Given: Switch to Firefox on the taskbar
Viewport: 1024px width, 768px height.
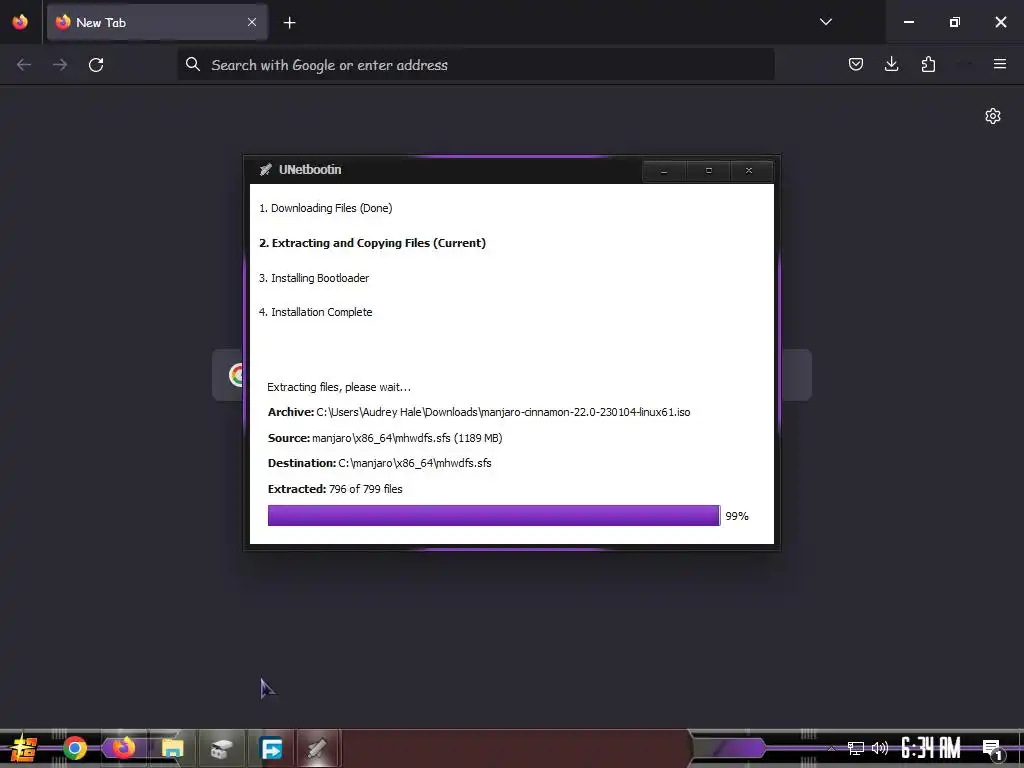Looking at the screenshot, I should pyautogui.click(x=123, y=748).
